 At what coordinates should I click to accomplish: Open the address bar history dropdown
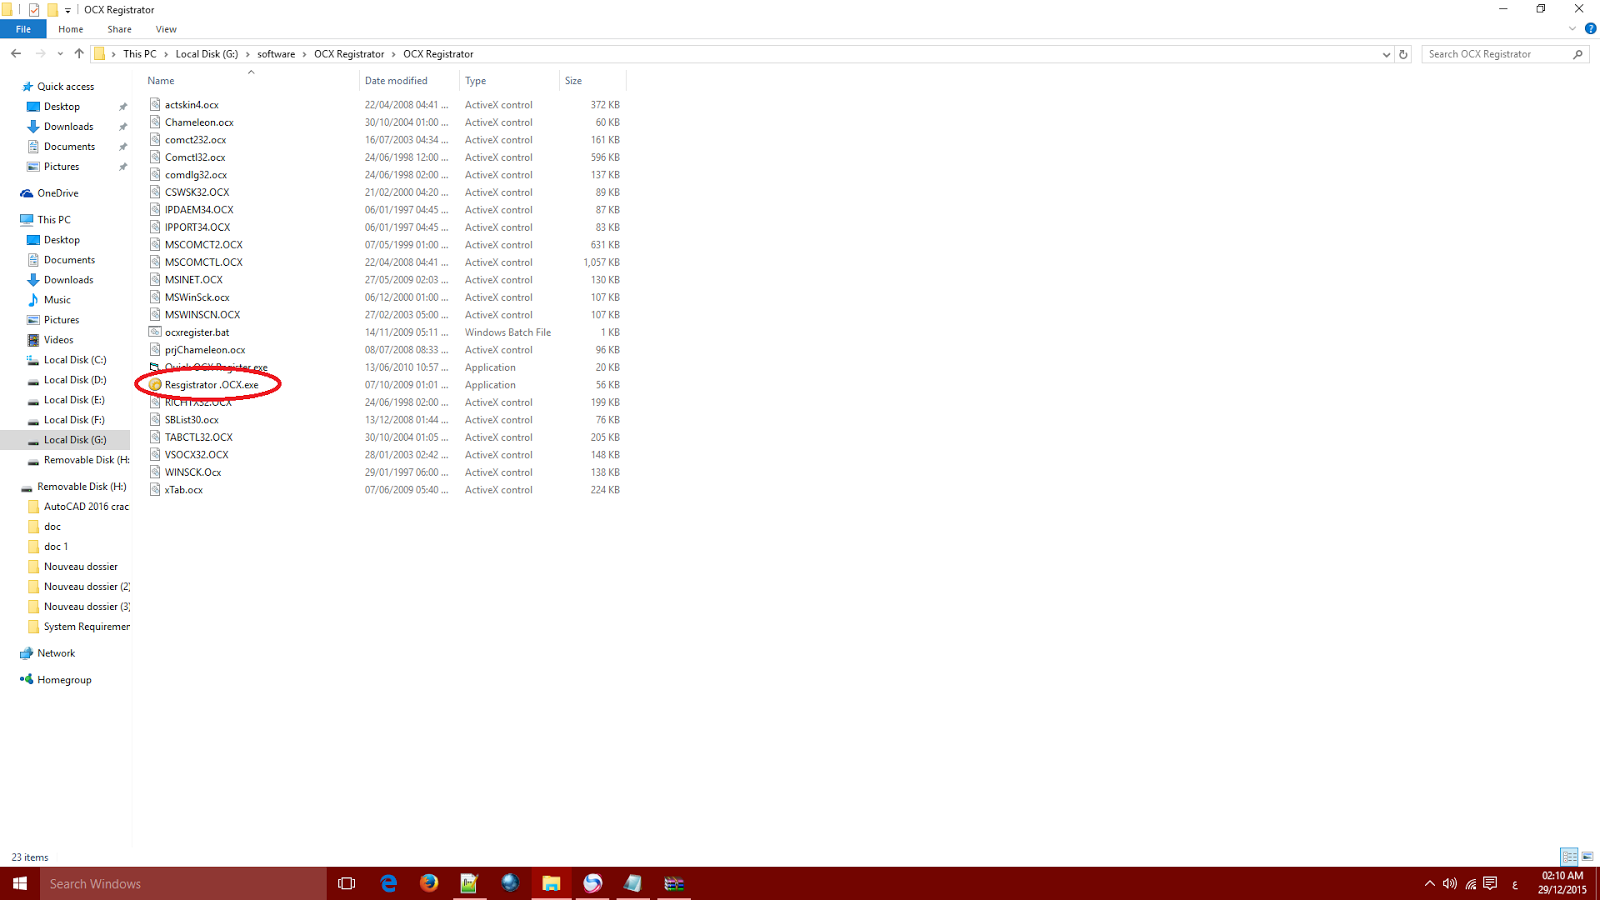point(1386,54)
